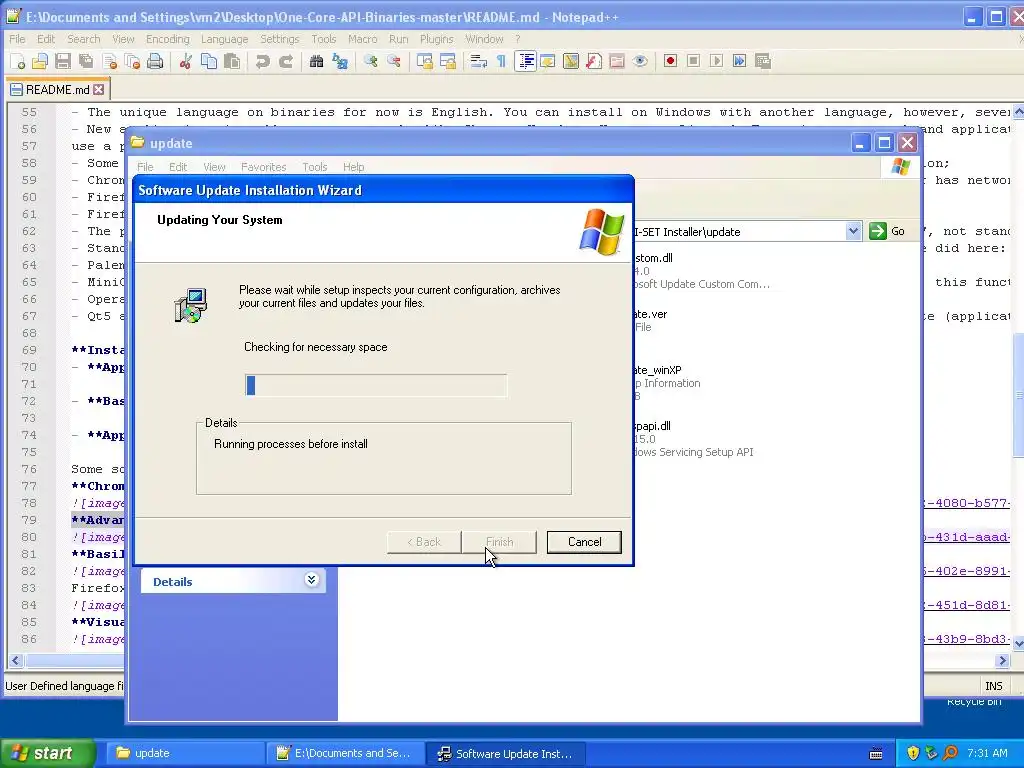Click Save All icon in Notepad++ toolbar
The image size is (1024, 768).
pyautogui.click(x=86, y=61)
